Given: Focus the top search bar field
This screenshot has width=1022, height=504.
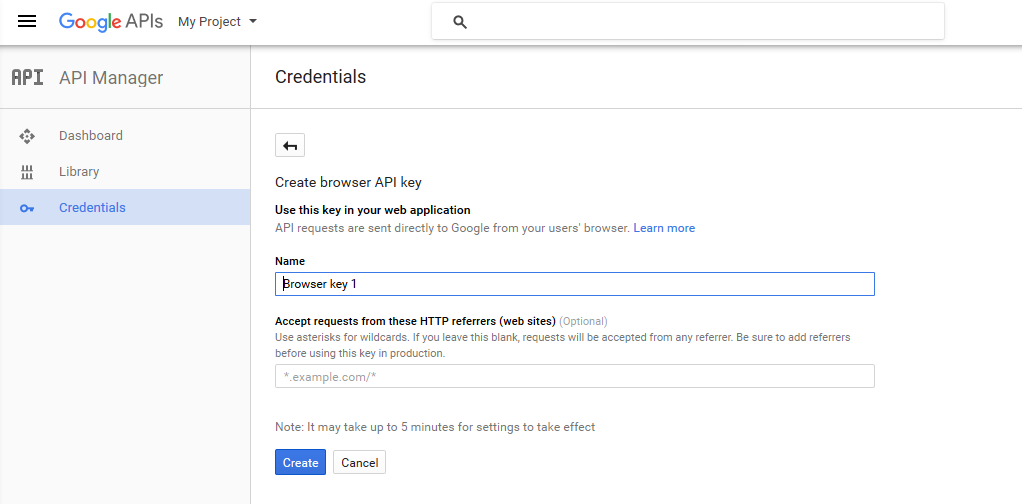Looking at the screenshot, I should pos(700,22).
